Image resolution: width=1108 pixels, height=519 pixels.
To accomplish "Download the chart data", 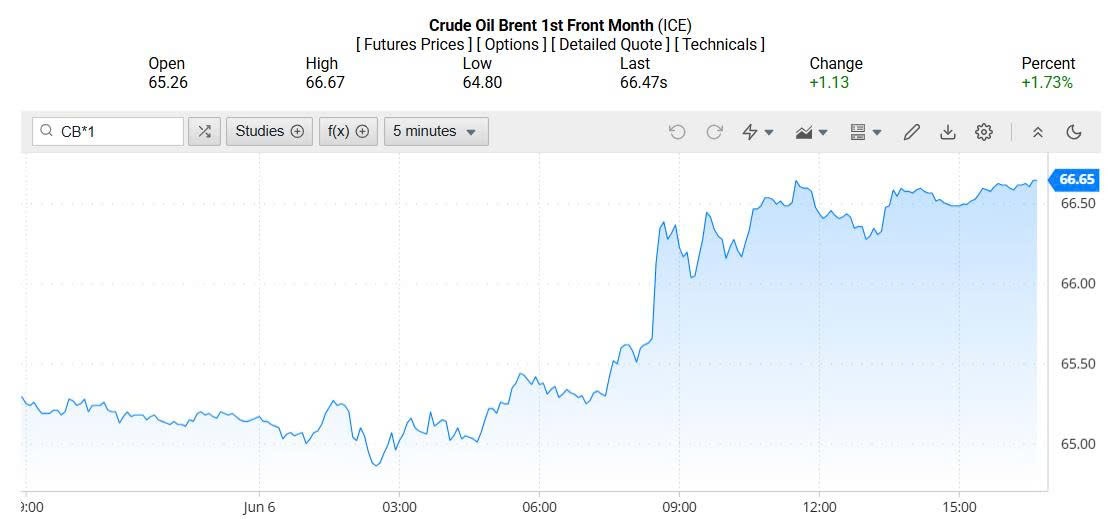I will coord(948,131).
